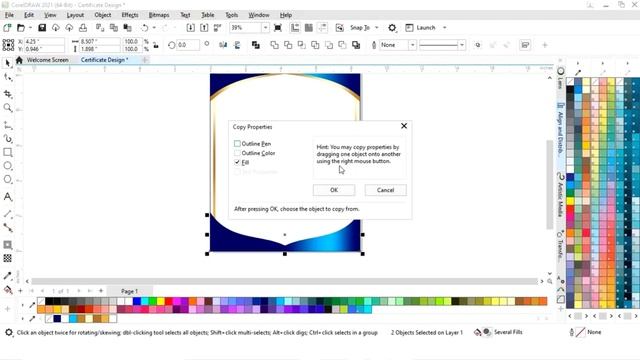Click the Options gear icon in toolbar
This screenshot has width=640, height=360.
click(392, 28)
